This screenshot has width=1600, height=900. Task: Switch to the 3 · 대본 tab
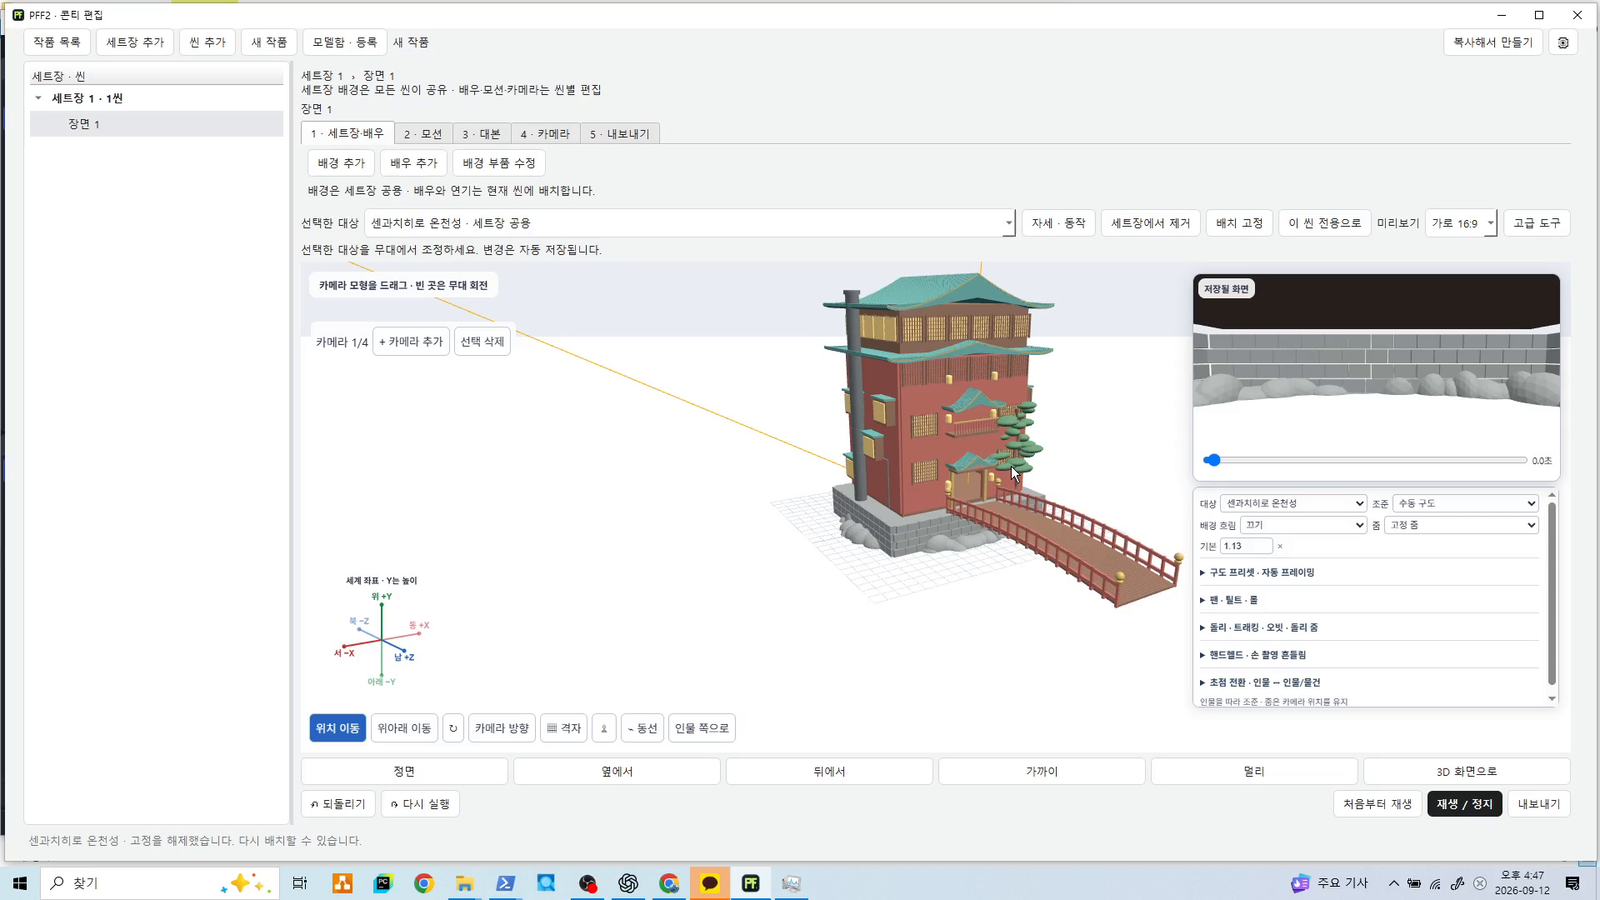tap(481, 134)
